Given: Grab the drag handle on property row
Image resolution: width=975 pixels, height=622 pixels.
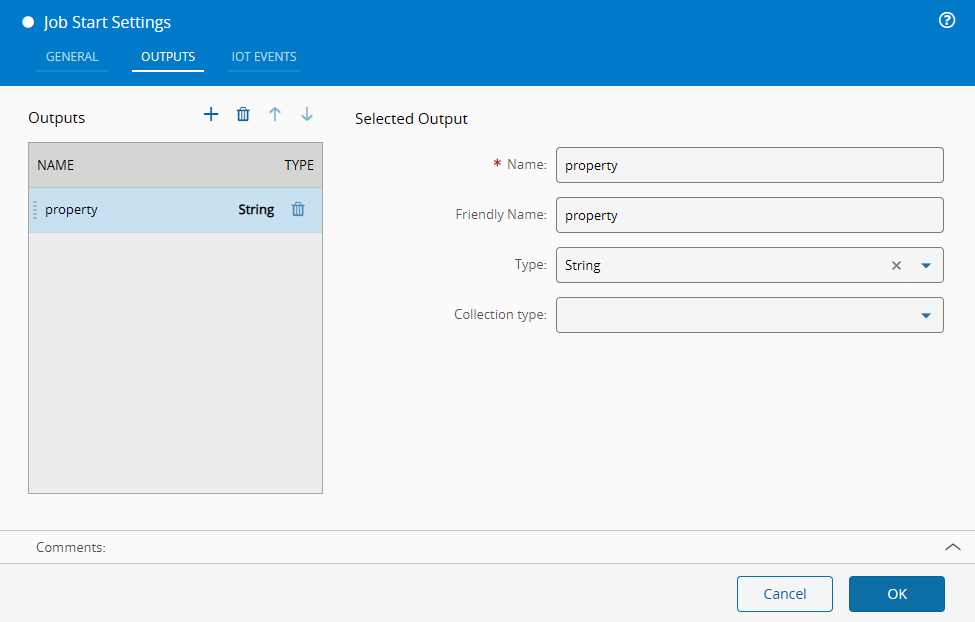Looking at the screenshot, I should 35,210.
